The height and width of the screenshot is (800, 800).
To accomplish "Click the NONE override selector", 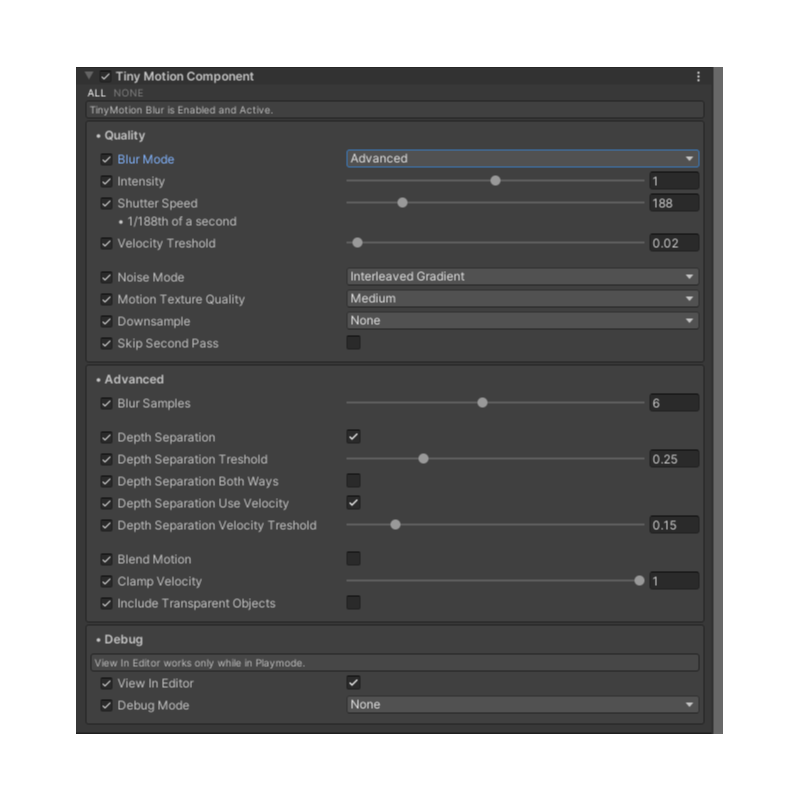I will pyautogui.click(x=128, y=93).
